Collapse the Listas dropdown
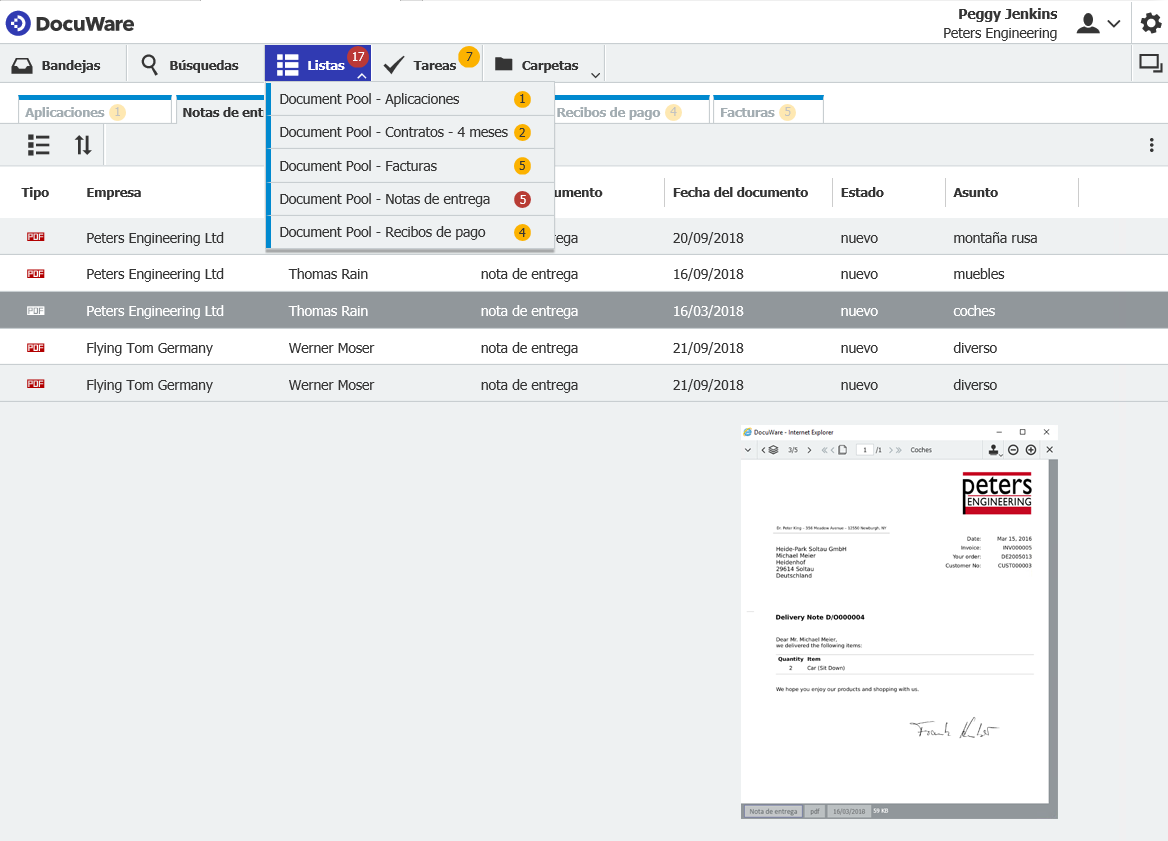 click(x=360, y=75)
